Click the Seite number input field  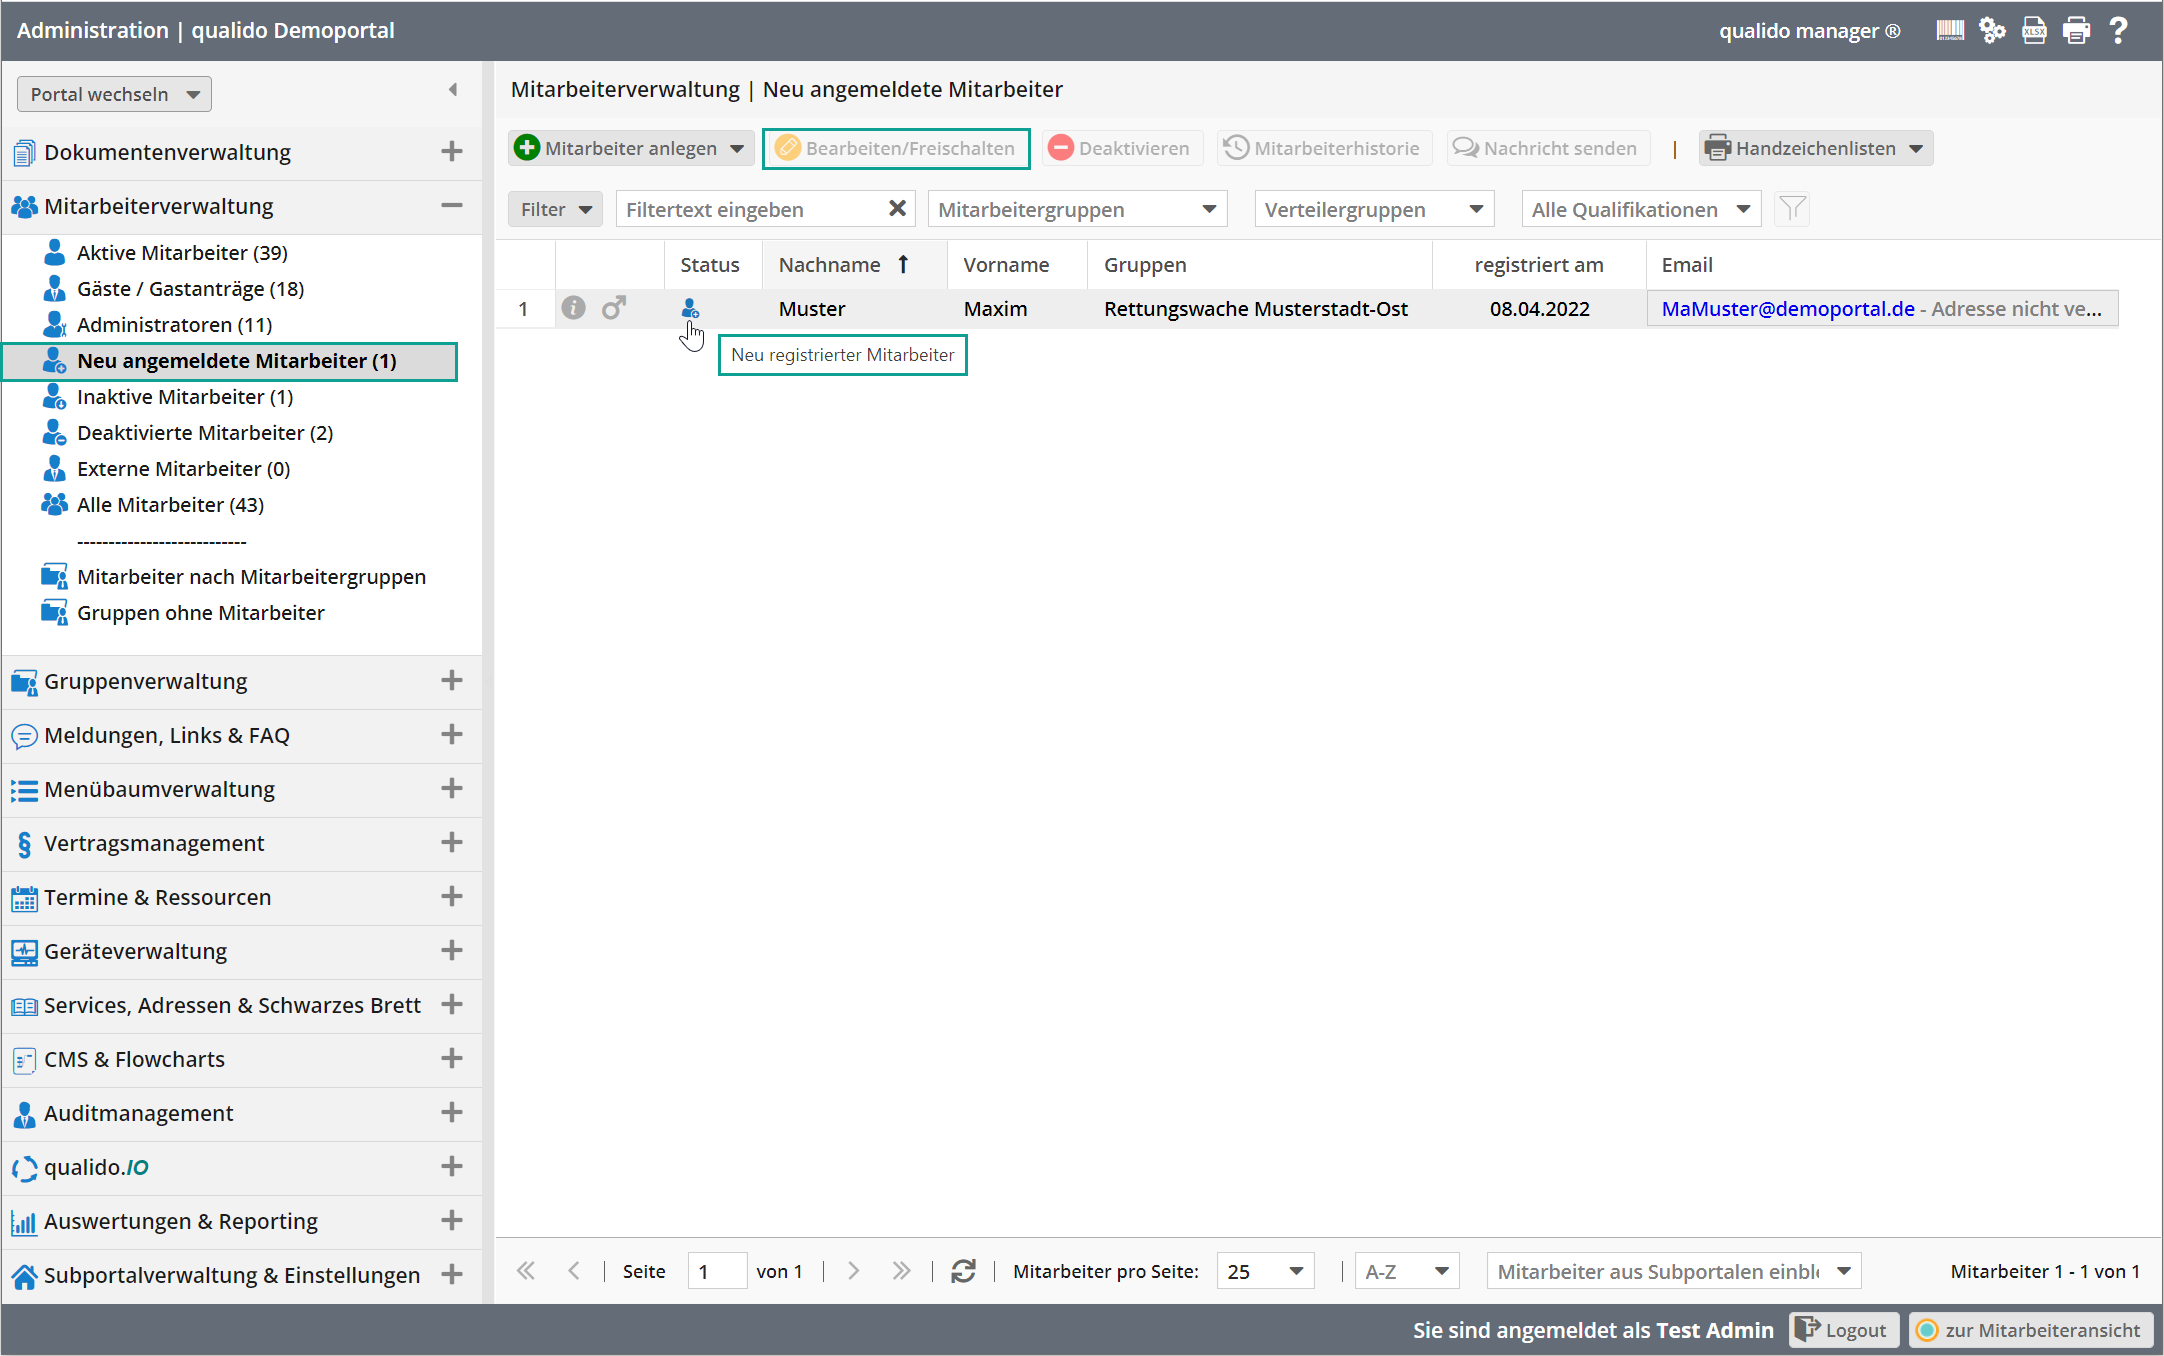pos(717,1271)
